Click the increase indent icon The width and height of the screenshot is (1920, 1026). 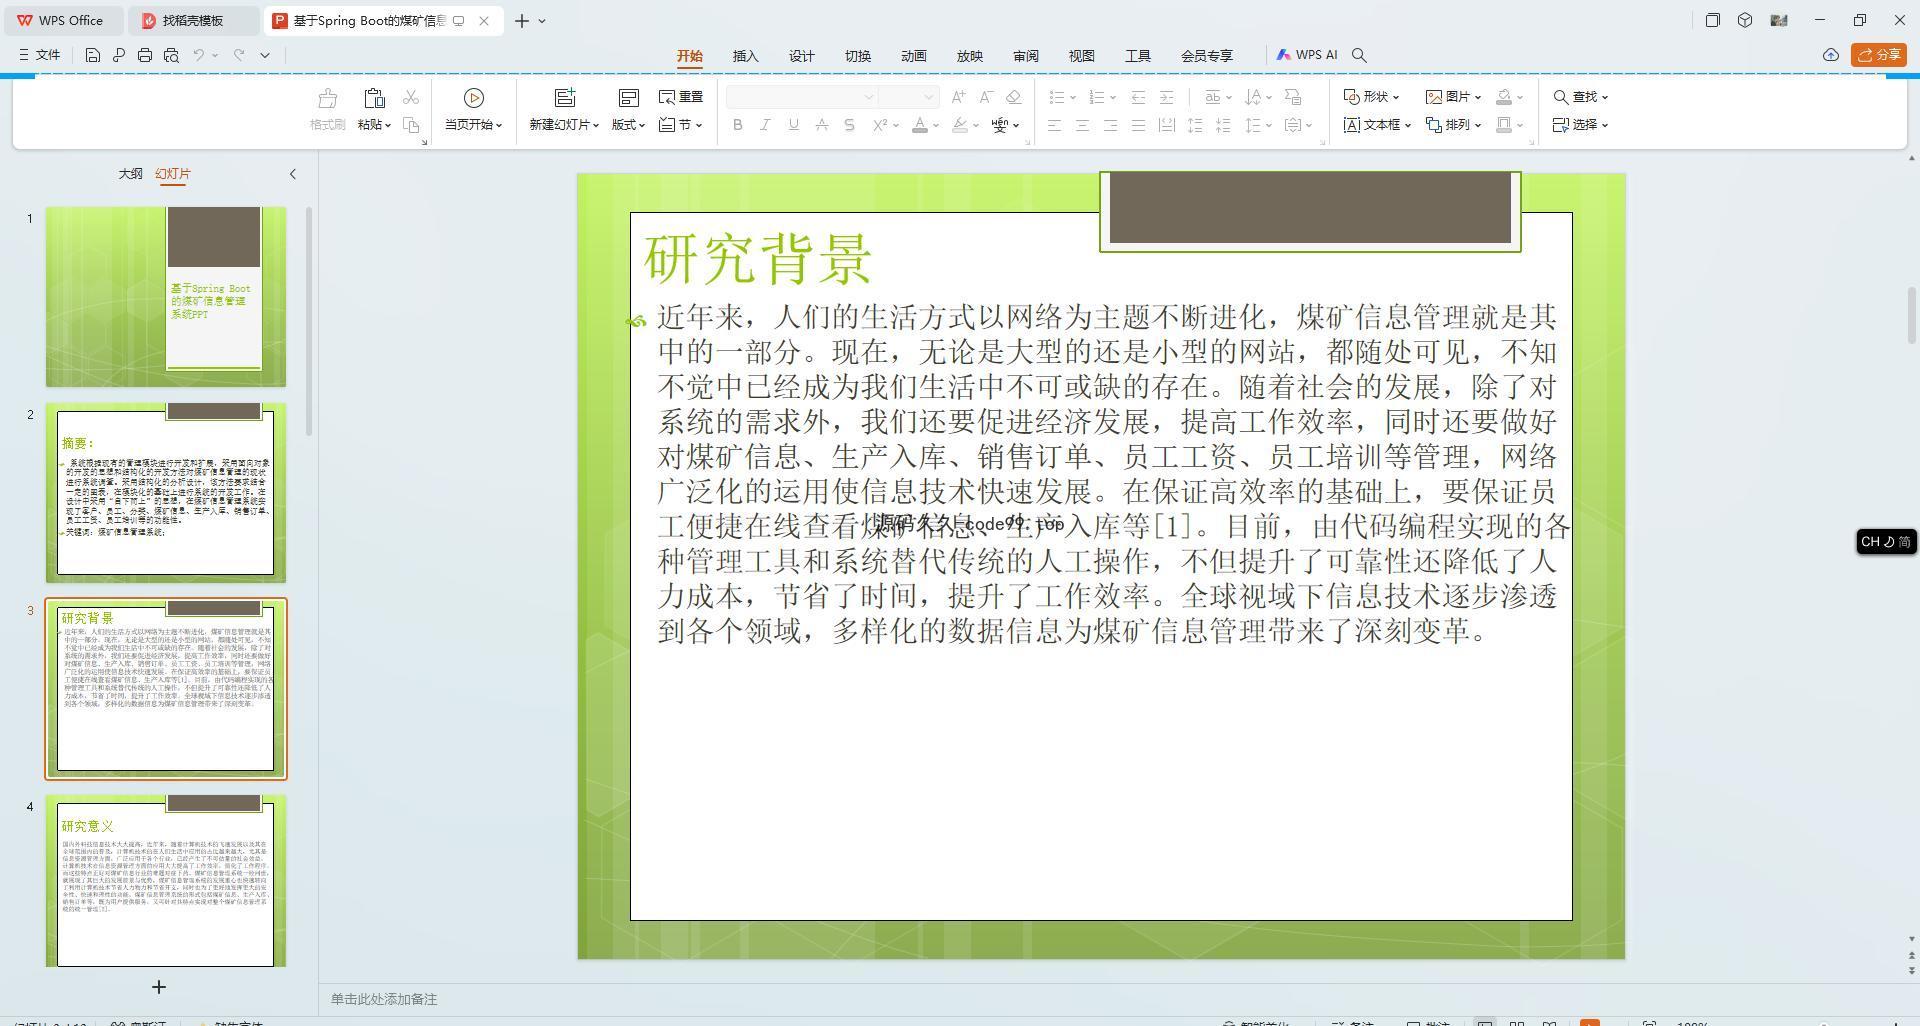(1166, 97)
